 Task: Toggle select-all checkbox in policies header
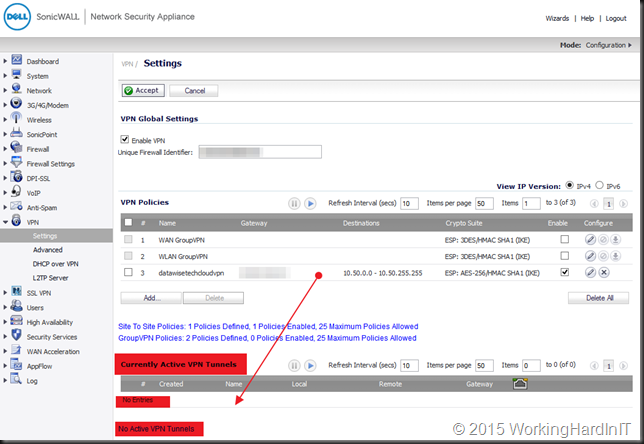coord(129,222)
